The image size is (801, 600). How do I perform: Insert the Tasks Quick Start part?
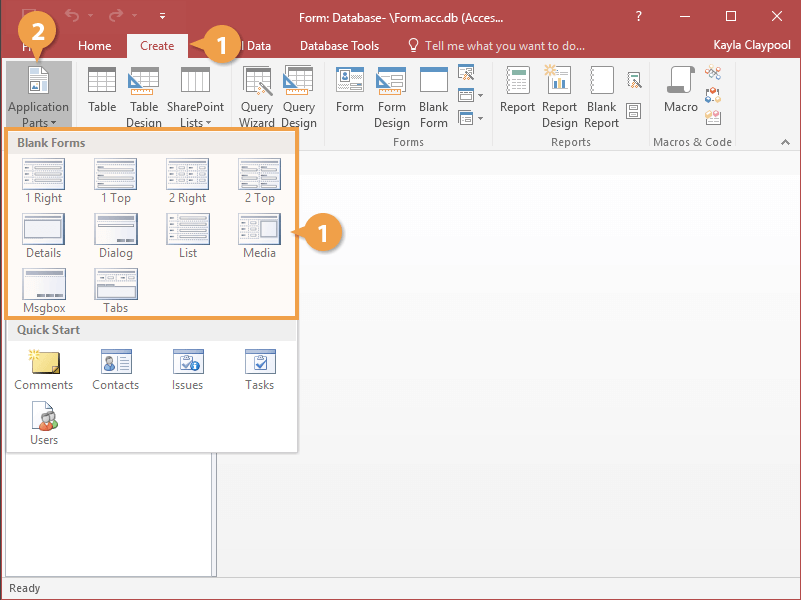[259, 370]
